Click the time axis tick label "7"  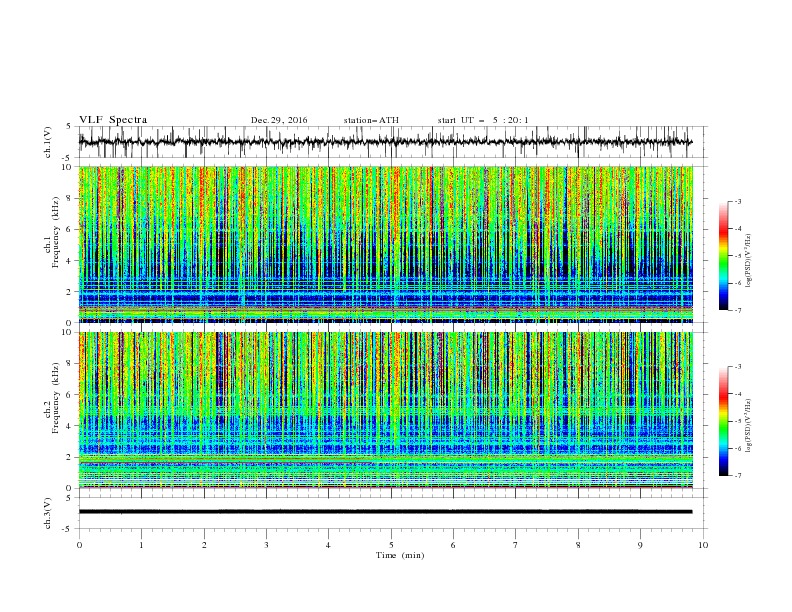[x=516, y=545]
